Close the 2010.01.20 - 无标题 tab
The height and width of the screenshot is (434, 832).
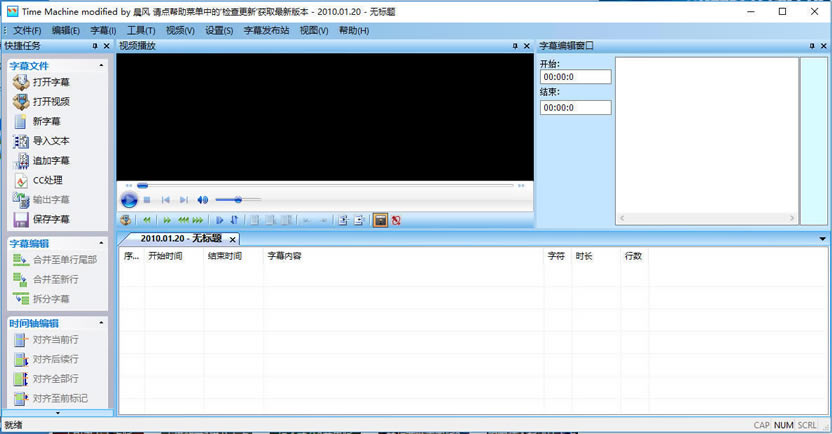click(x=233, y=239)
